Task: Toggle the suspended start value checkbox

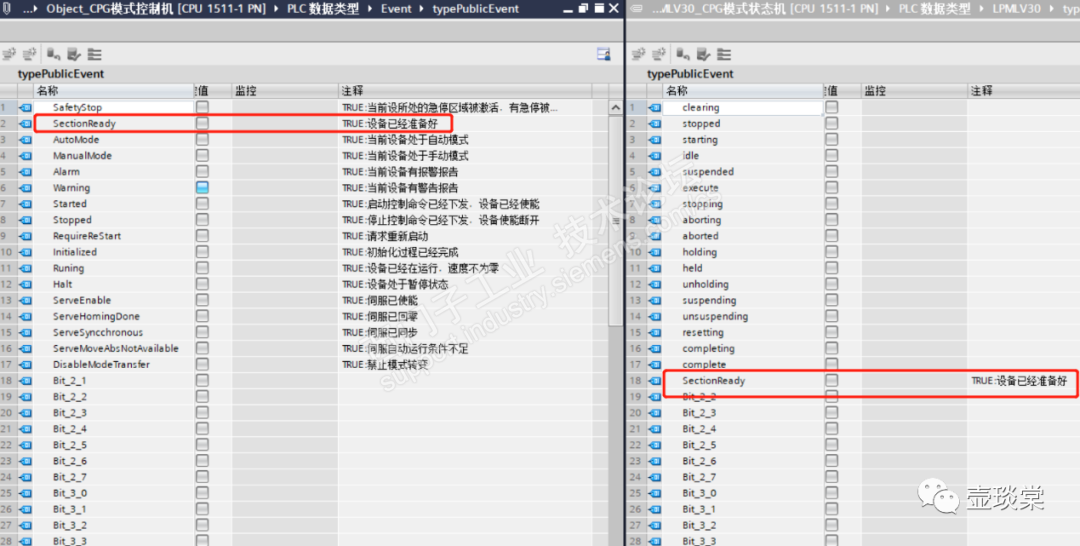Action: coord(832,171)
